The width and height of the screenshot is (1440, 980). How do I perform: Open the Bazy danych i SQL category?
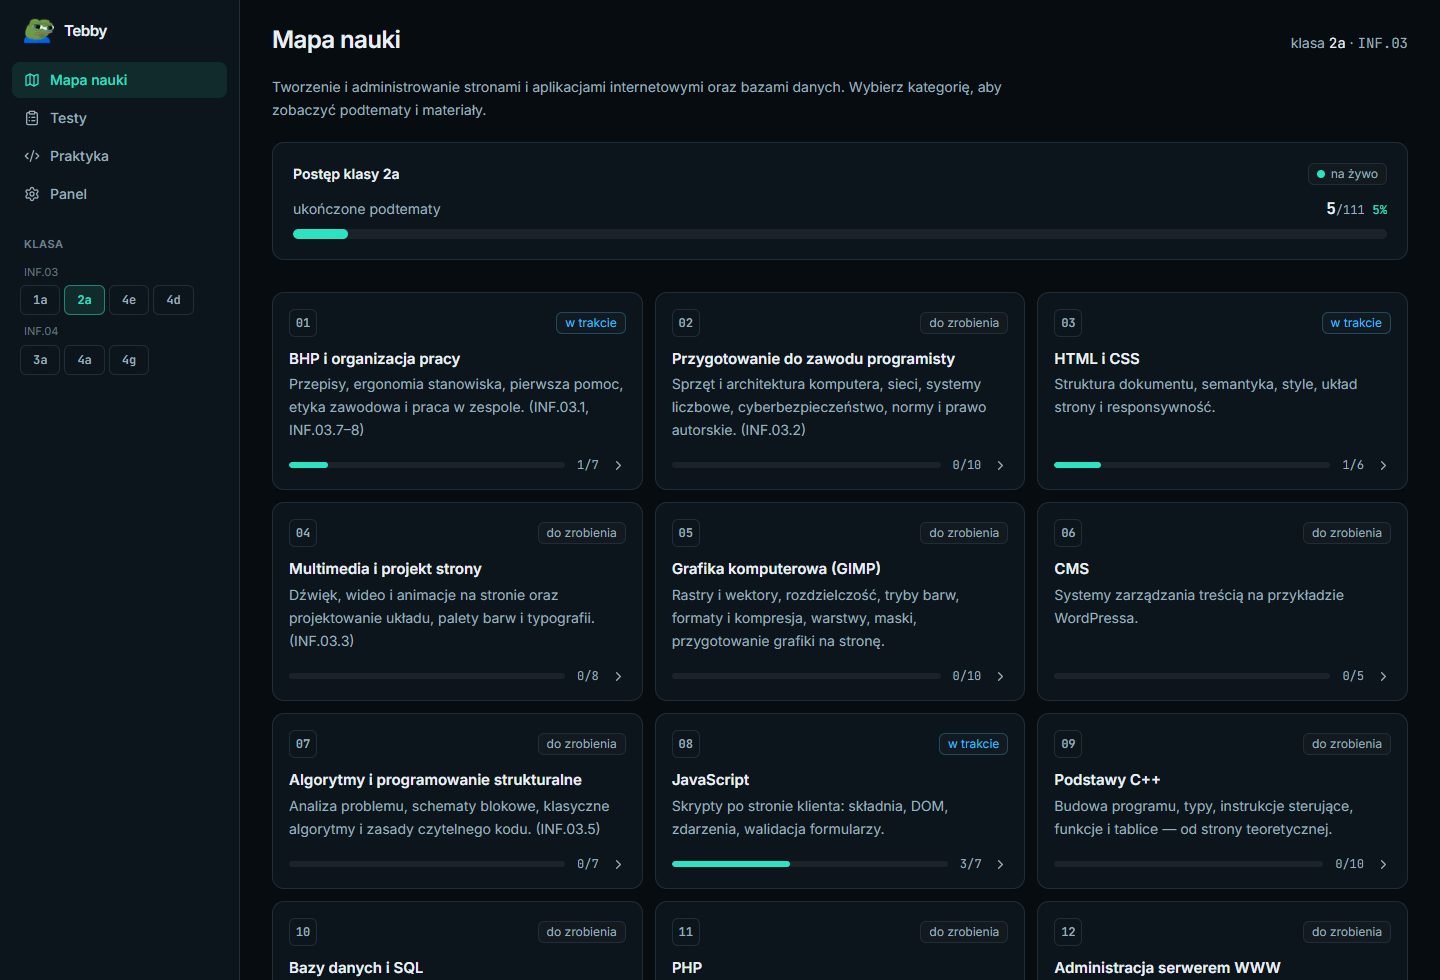pyautogui.click(x=457, y=941)
